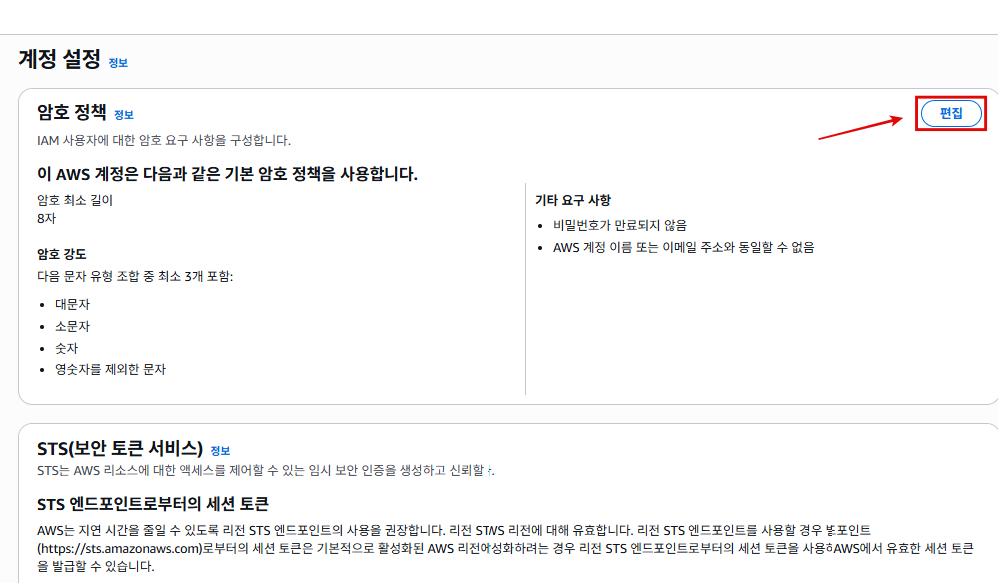Click the 8자 minimum length value
The height and width of the screenshot is (583, 998).
[x=46, y=218]
